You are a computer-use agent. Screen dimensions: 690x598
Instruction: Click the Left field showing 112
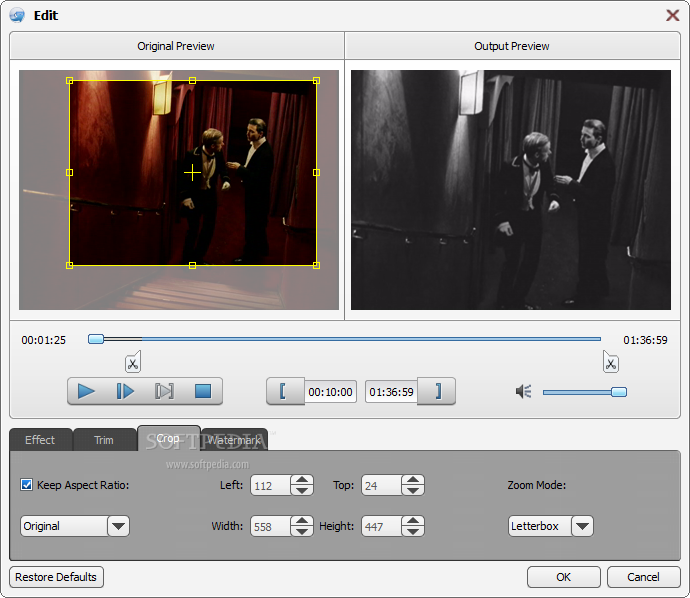click(x=271, y=485)
